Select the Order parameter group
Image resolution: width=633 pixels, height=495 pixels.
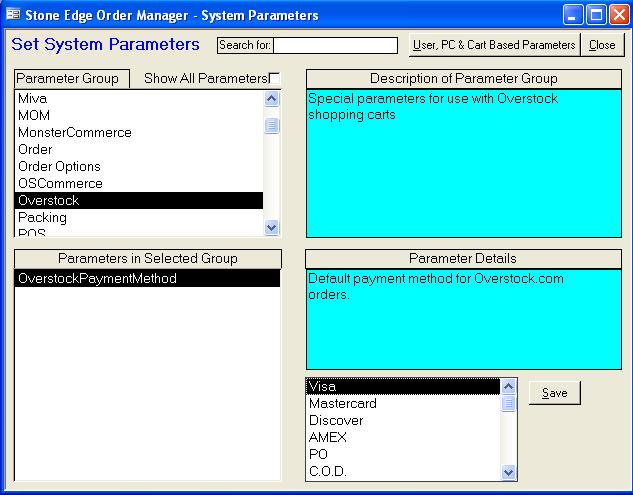pos(138,149)
